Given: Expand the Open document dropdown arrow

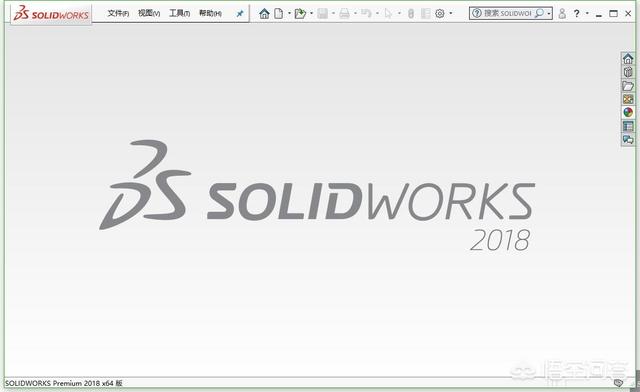Looking at the screenshot, I should 311,13.
